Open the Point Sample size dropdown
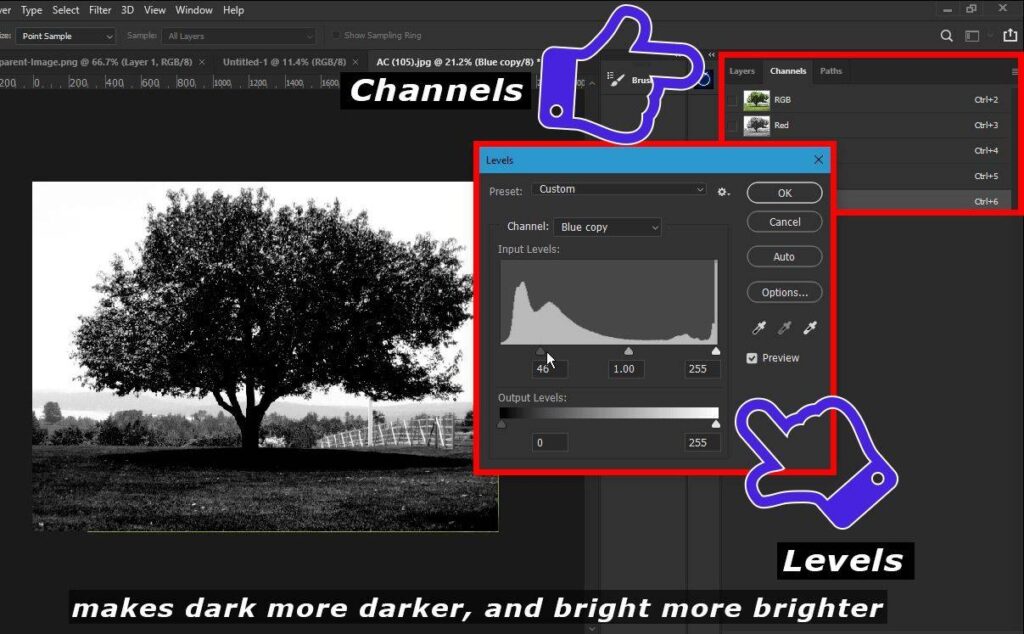The width and height of the screenshot is (1024, 634). coord(65,36)
